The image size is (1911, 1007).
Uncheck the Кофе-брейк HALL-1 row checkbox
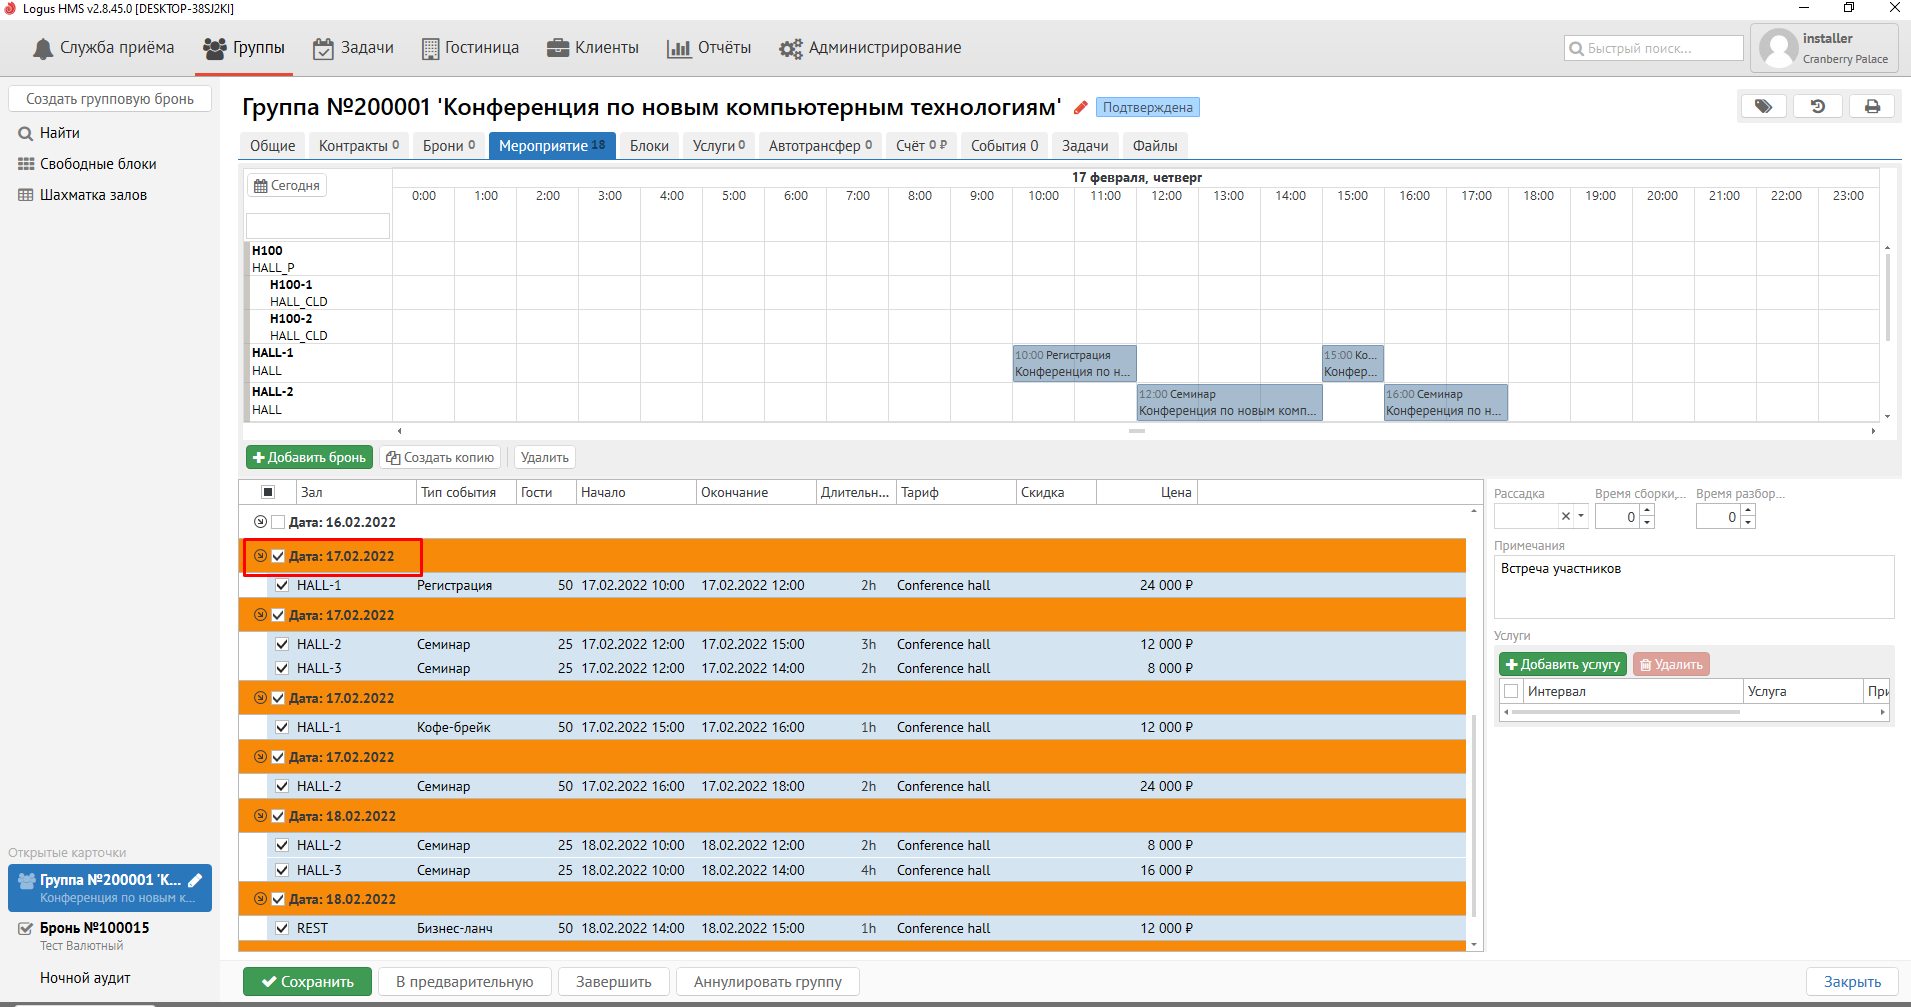point(282,727)
